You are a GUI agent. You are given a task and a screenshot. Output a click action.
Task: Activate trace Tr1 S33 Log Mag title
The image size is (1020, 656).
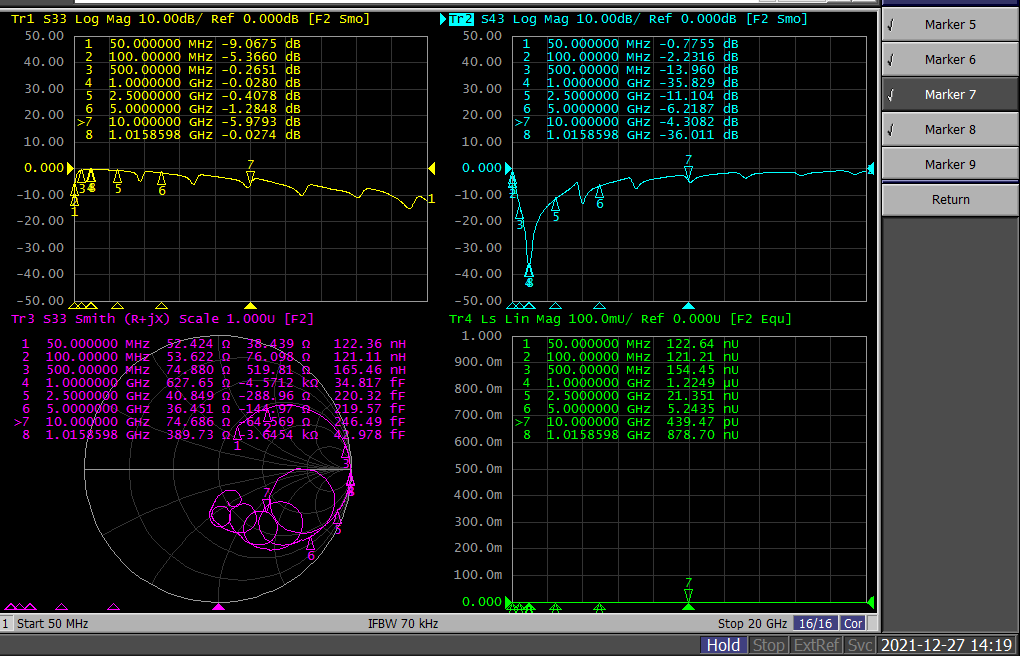pyautogui.click(x=190, y=19)
